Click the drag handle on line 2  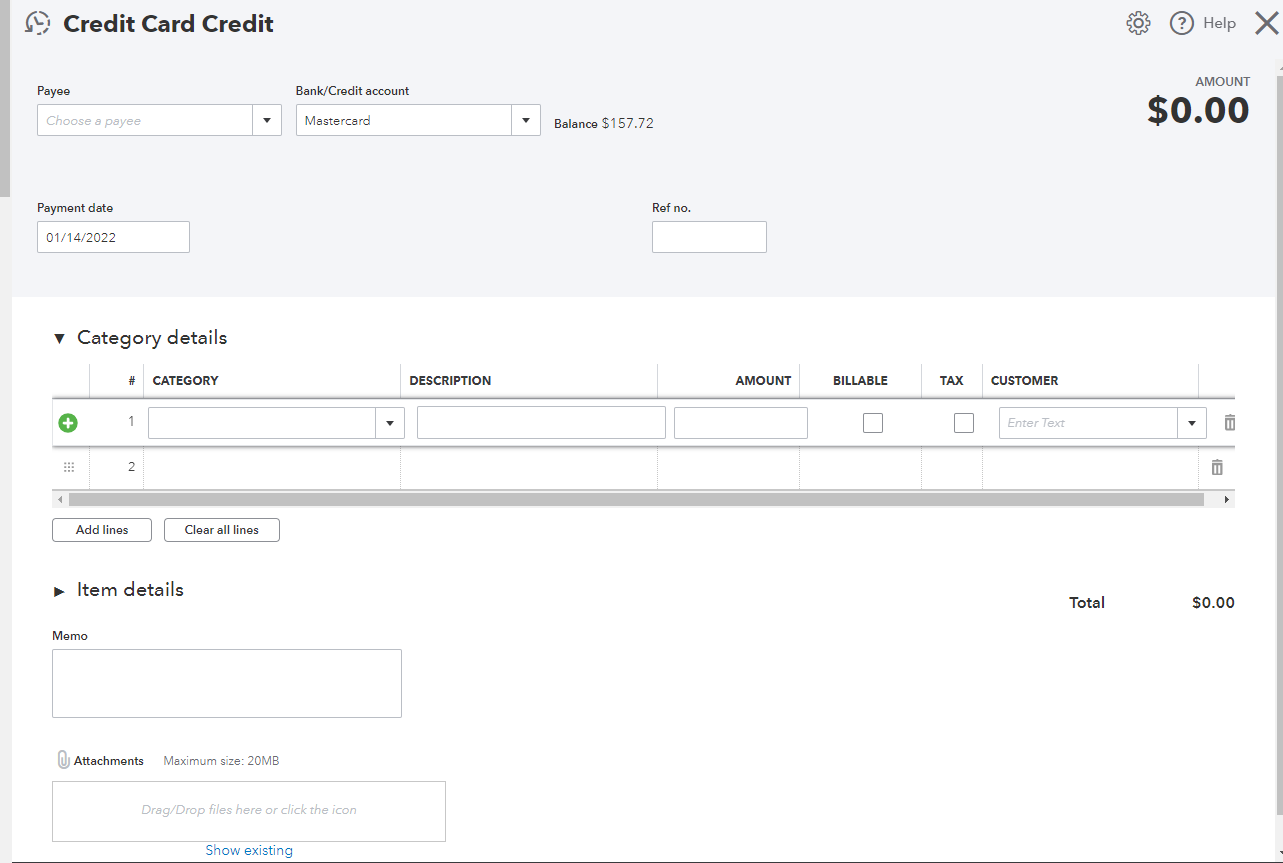[68, 466]
